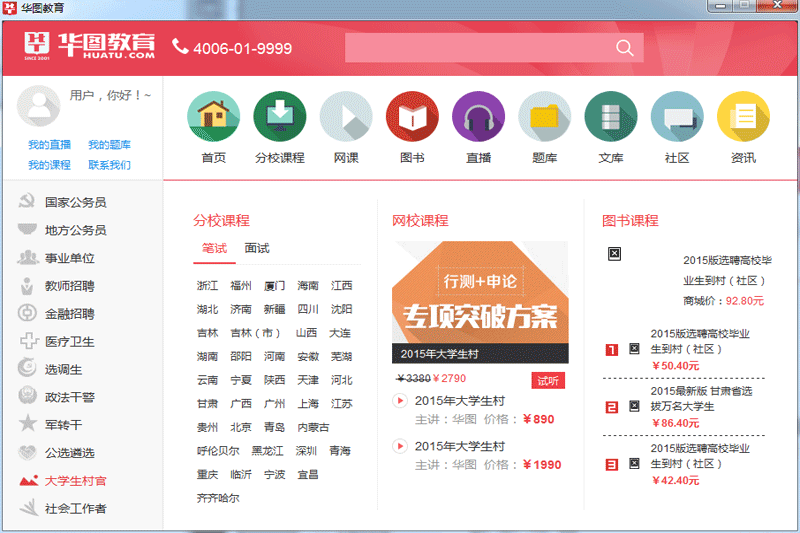Open 我的课程 link
Image resolution: width=800 pixels, height=533 pixels.
coord(49,165)
